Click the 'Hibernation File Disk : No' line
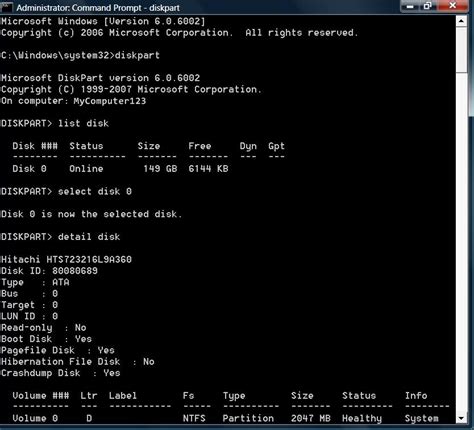474x430 pixels. tap(78, 362)
